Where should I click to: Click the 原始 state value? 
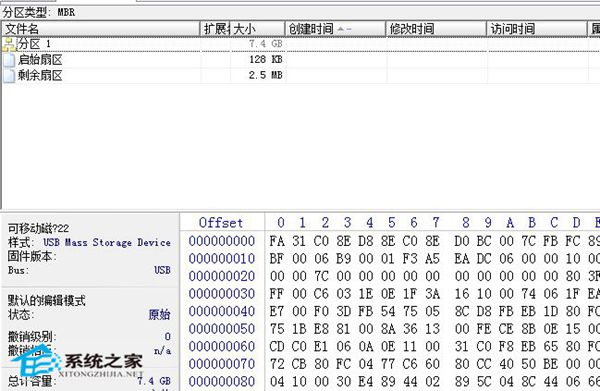click(160, 314)
